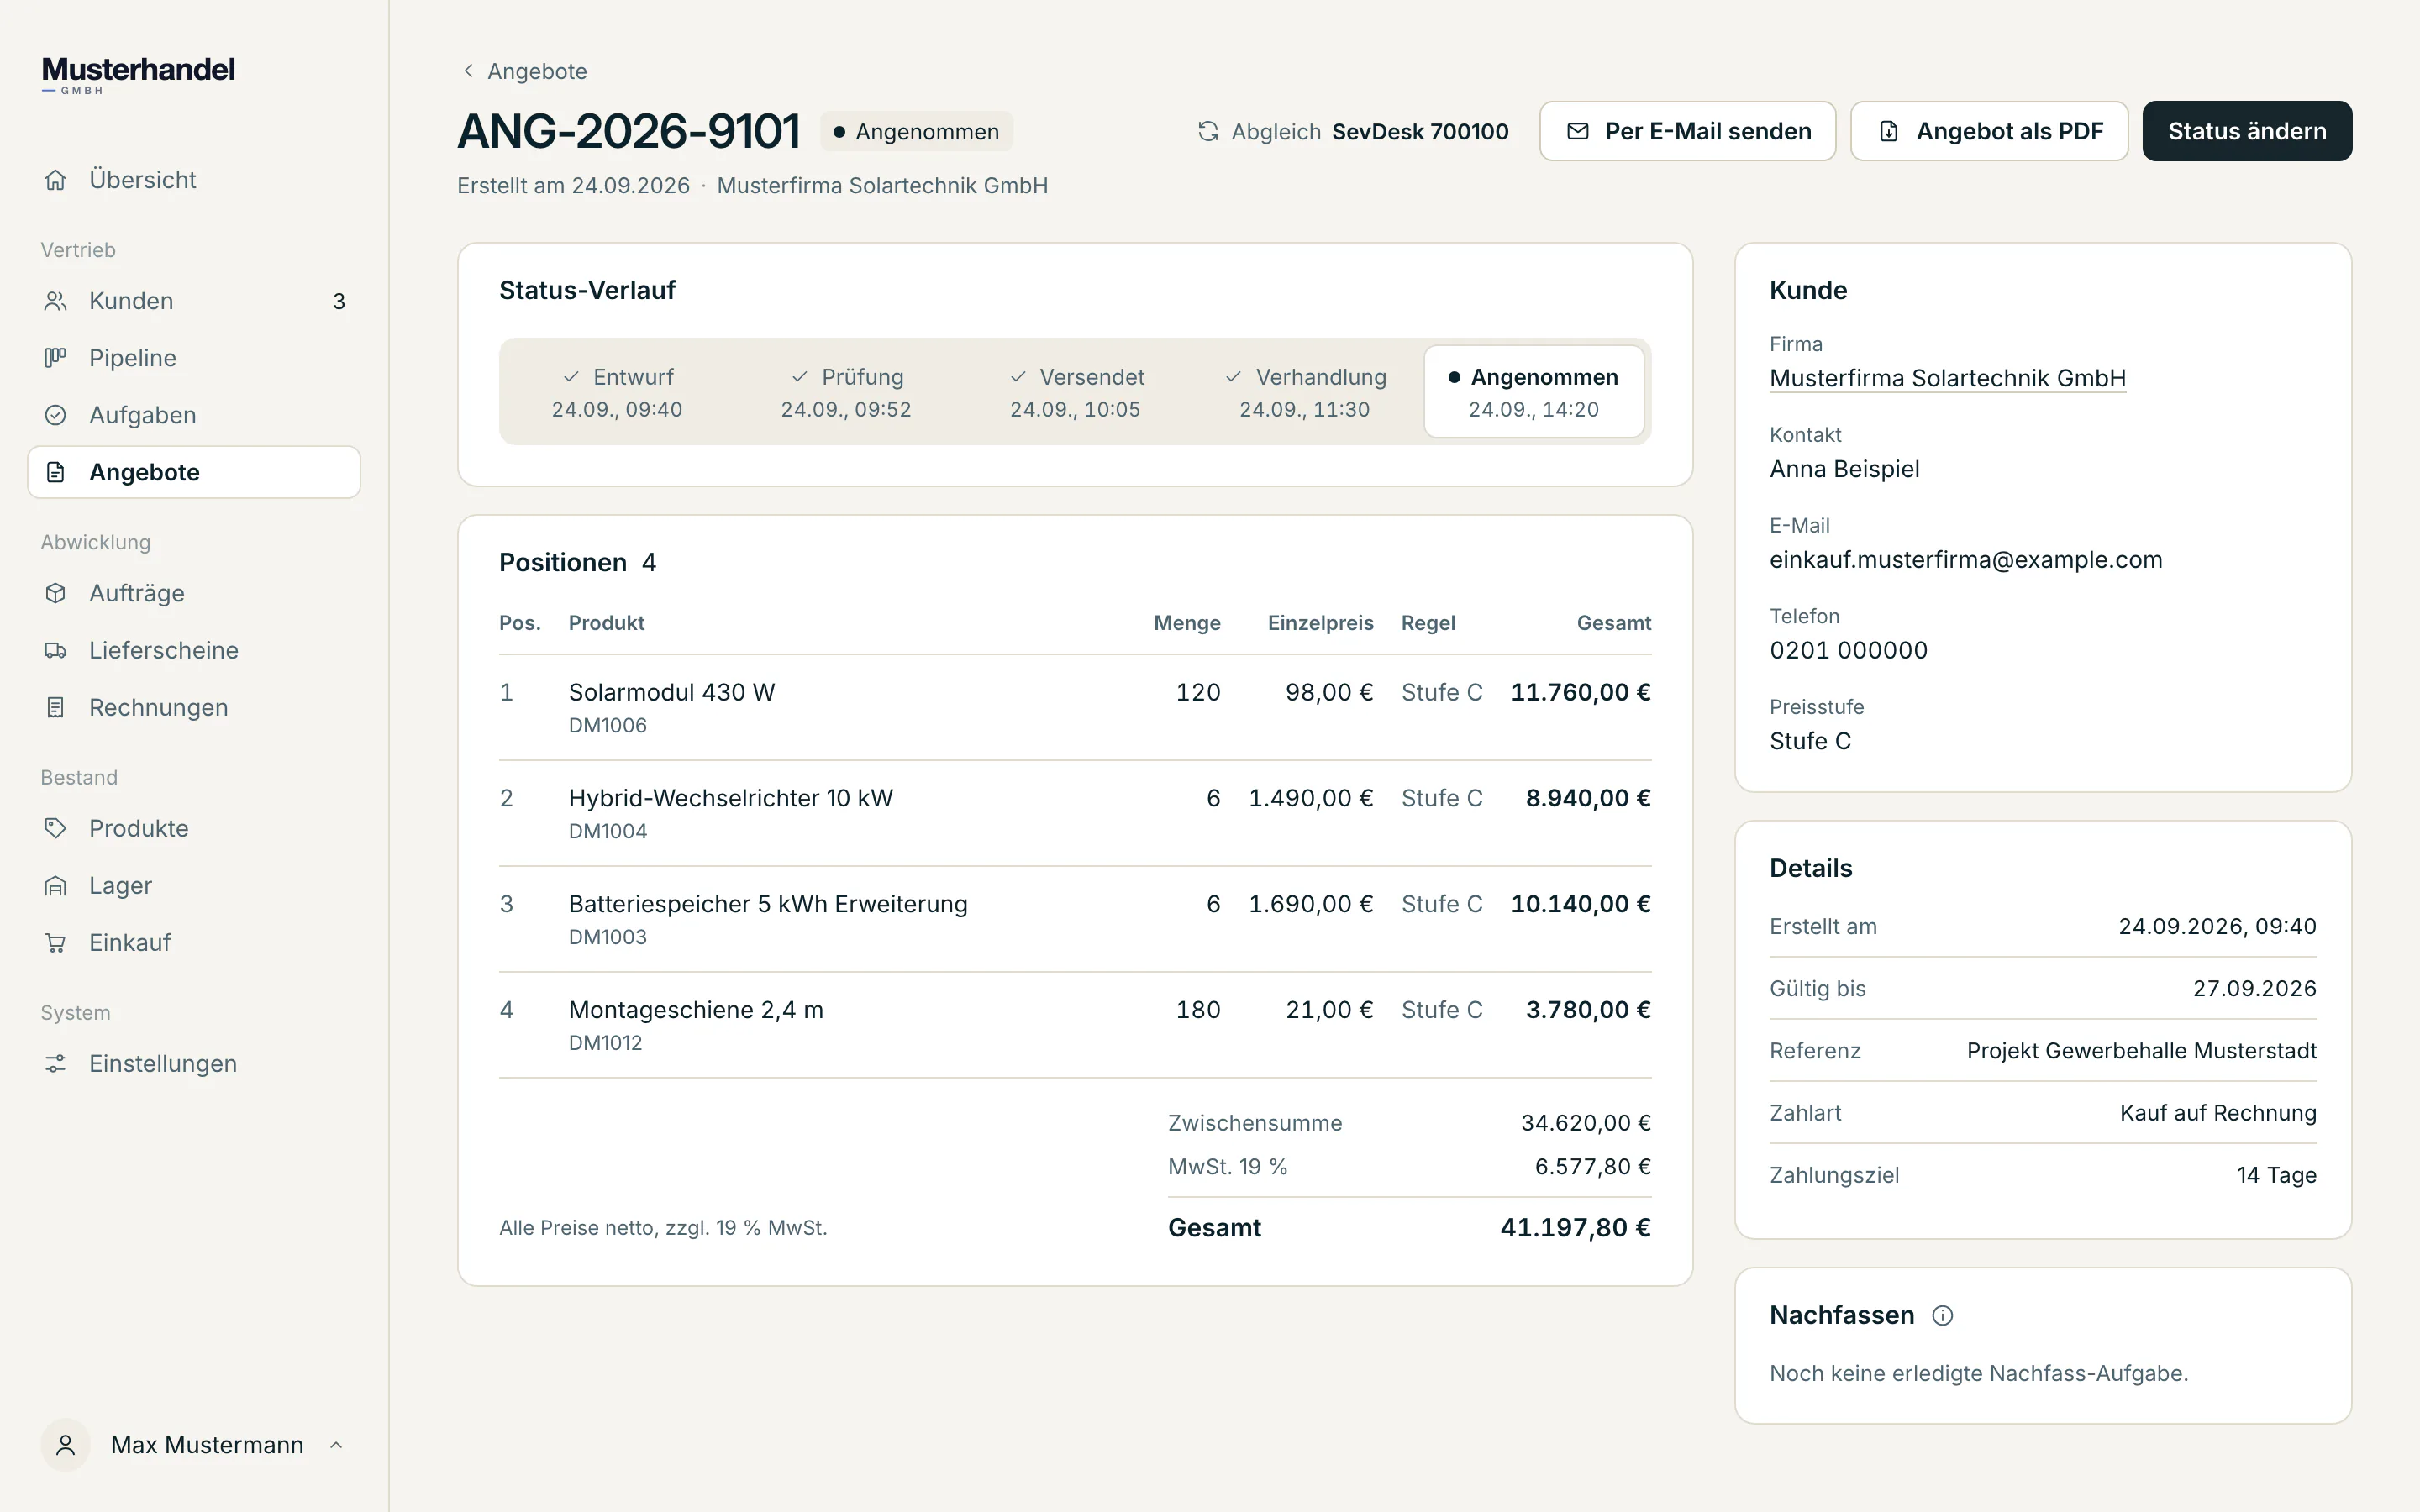
Task: Go back via the Angebote breadcrumb chevron
Action: click(x=468, y=71)
